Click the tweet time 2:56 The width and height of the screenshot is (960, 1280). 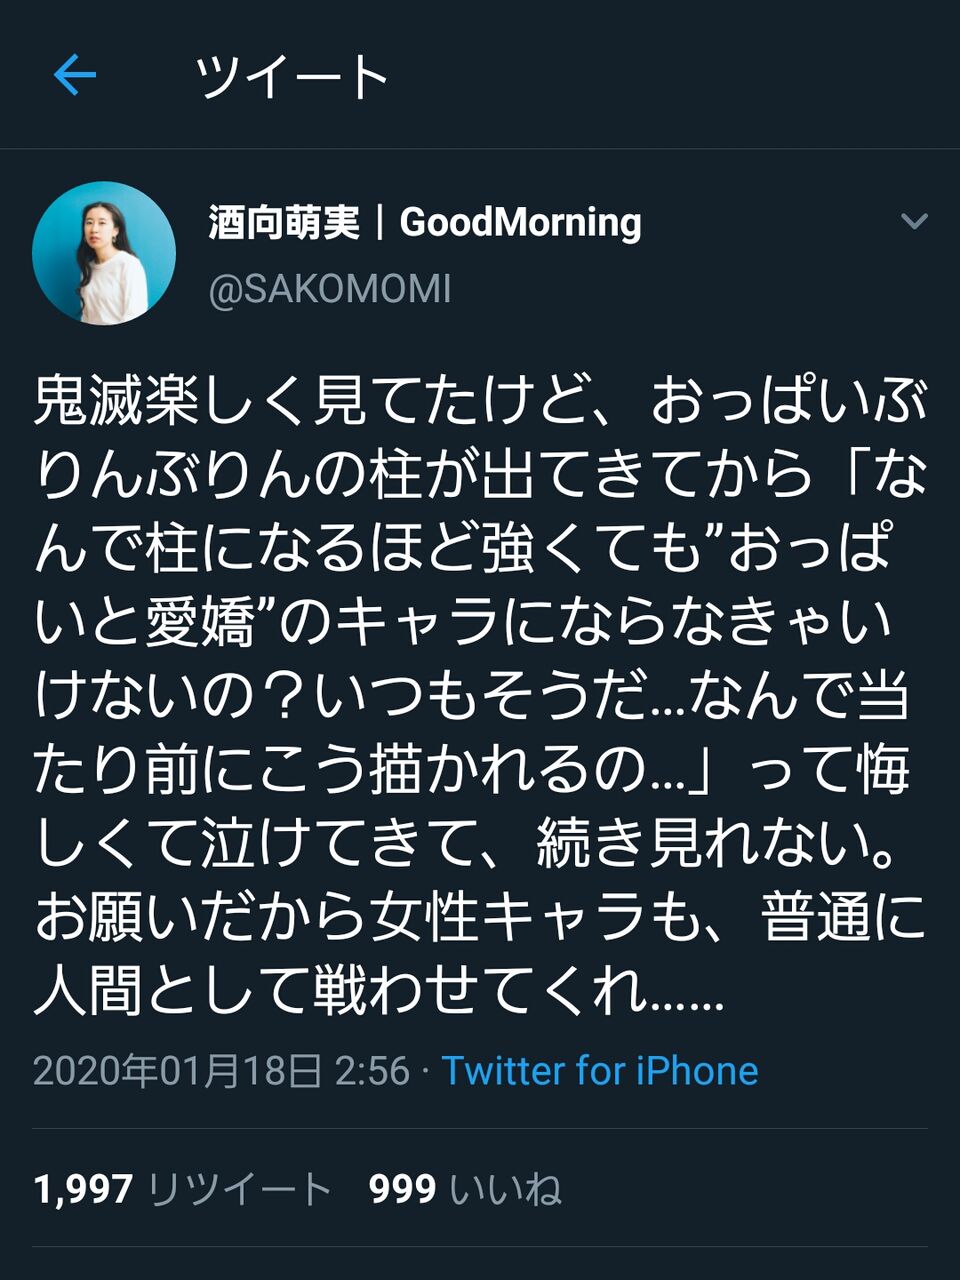[x=372, y=1070]
